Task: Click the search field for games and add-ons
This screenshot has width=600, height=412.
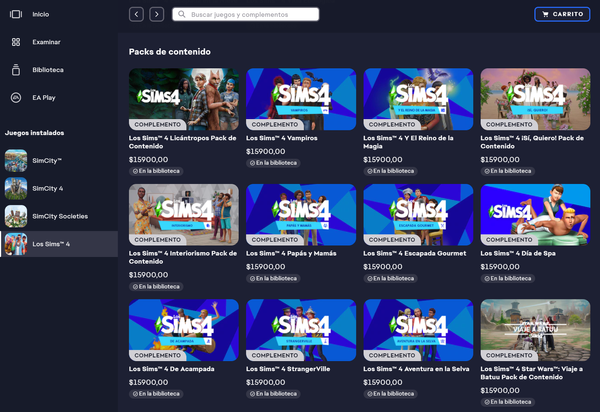Action: pyautogui.click(x=246, y=15)
